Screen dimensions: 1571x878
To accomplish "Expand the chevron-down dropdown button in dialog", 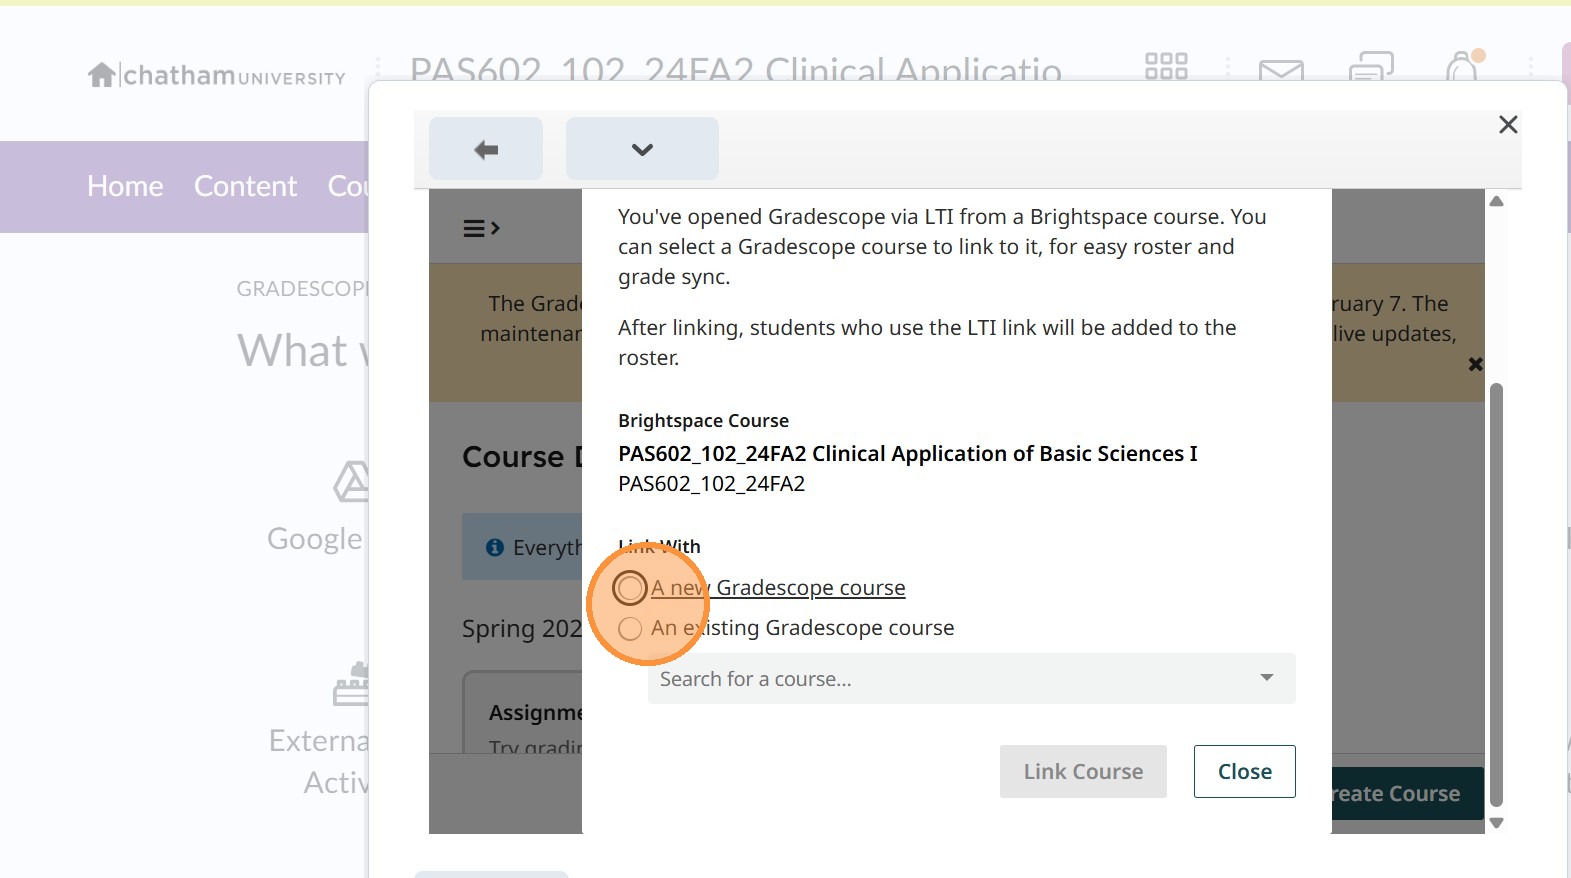I will [642, 149].
